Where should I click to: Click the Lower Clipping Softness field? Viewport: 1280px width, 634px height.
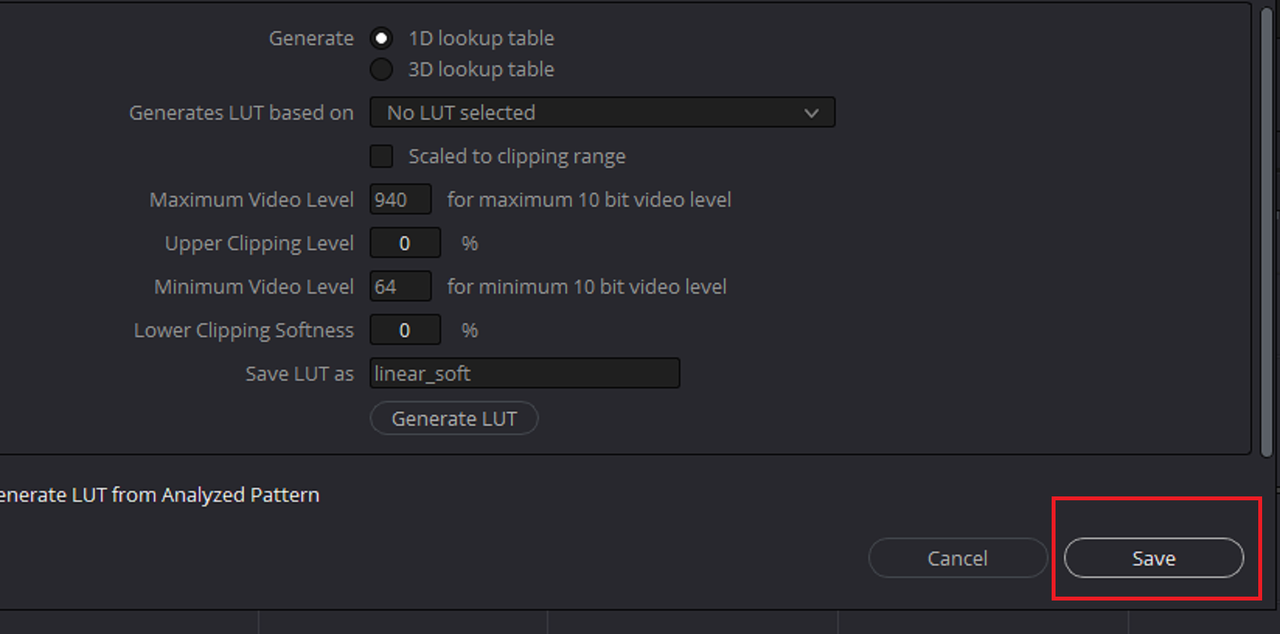[x=405, y=330]
